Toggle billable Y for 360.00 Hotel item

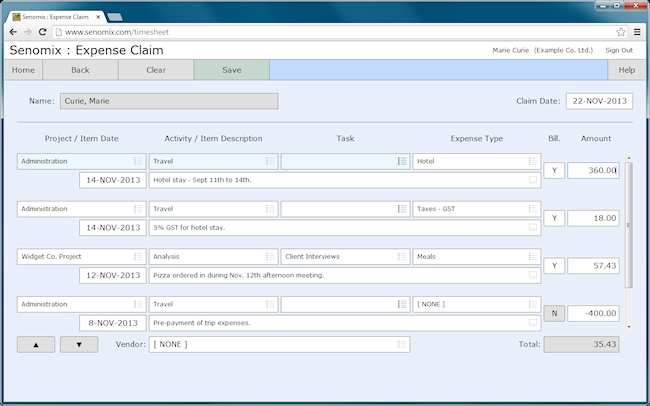pos(554,170)
